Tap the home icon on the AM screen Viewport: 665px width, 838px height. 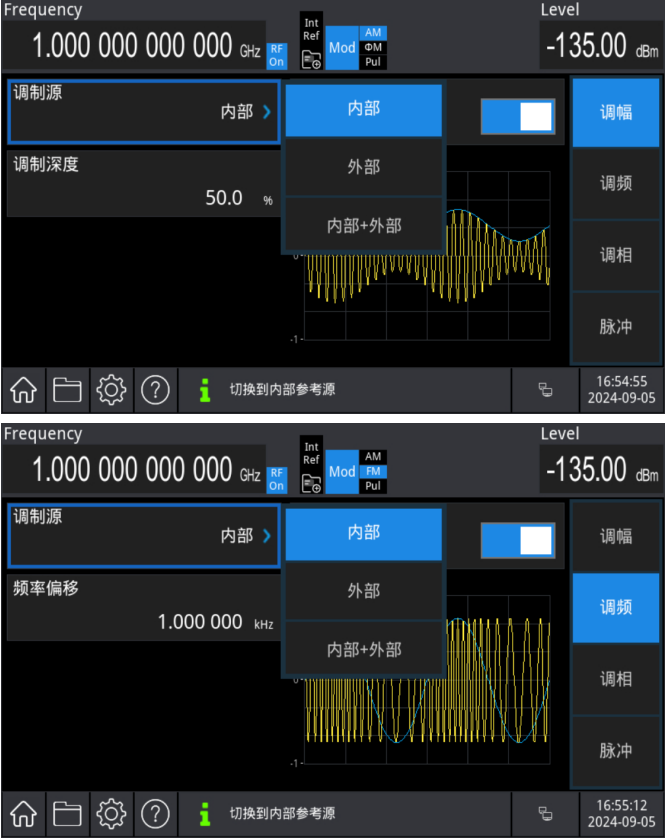tap(24, 390)
